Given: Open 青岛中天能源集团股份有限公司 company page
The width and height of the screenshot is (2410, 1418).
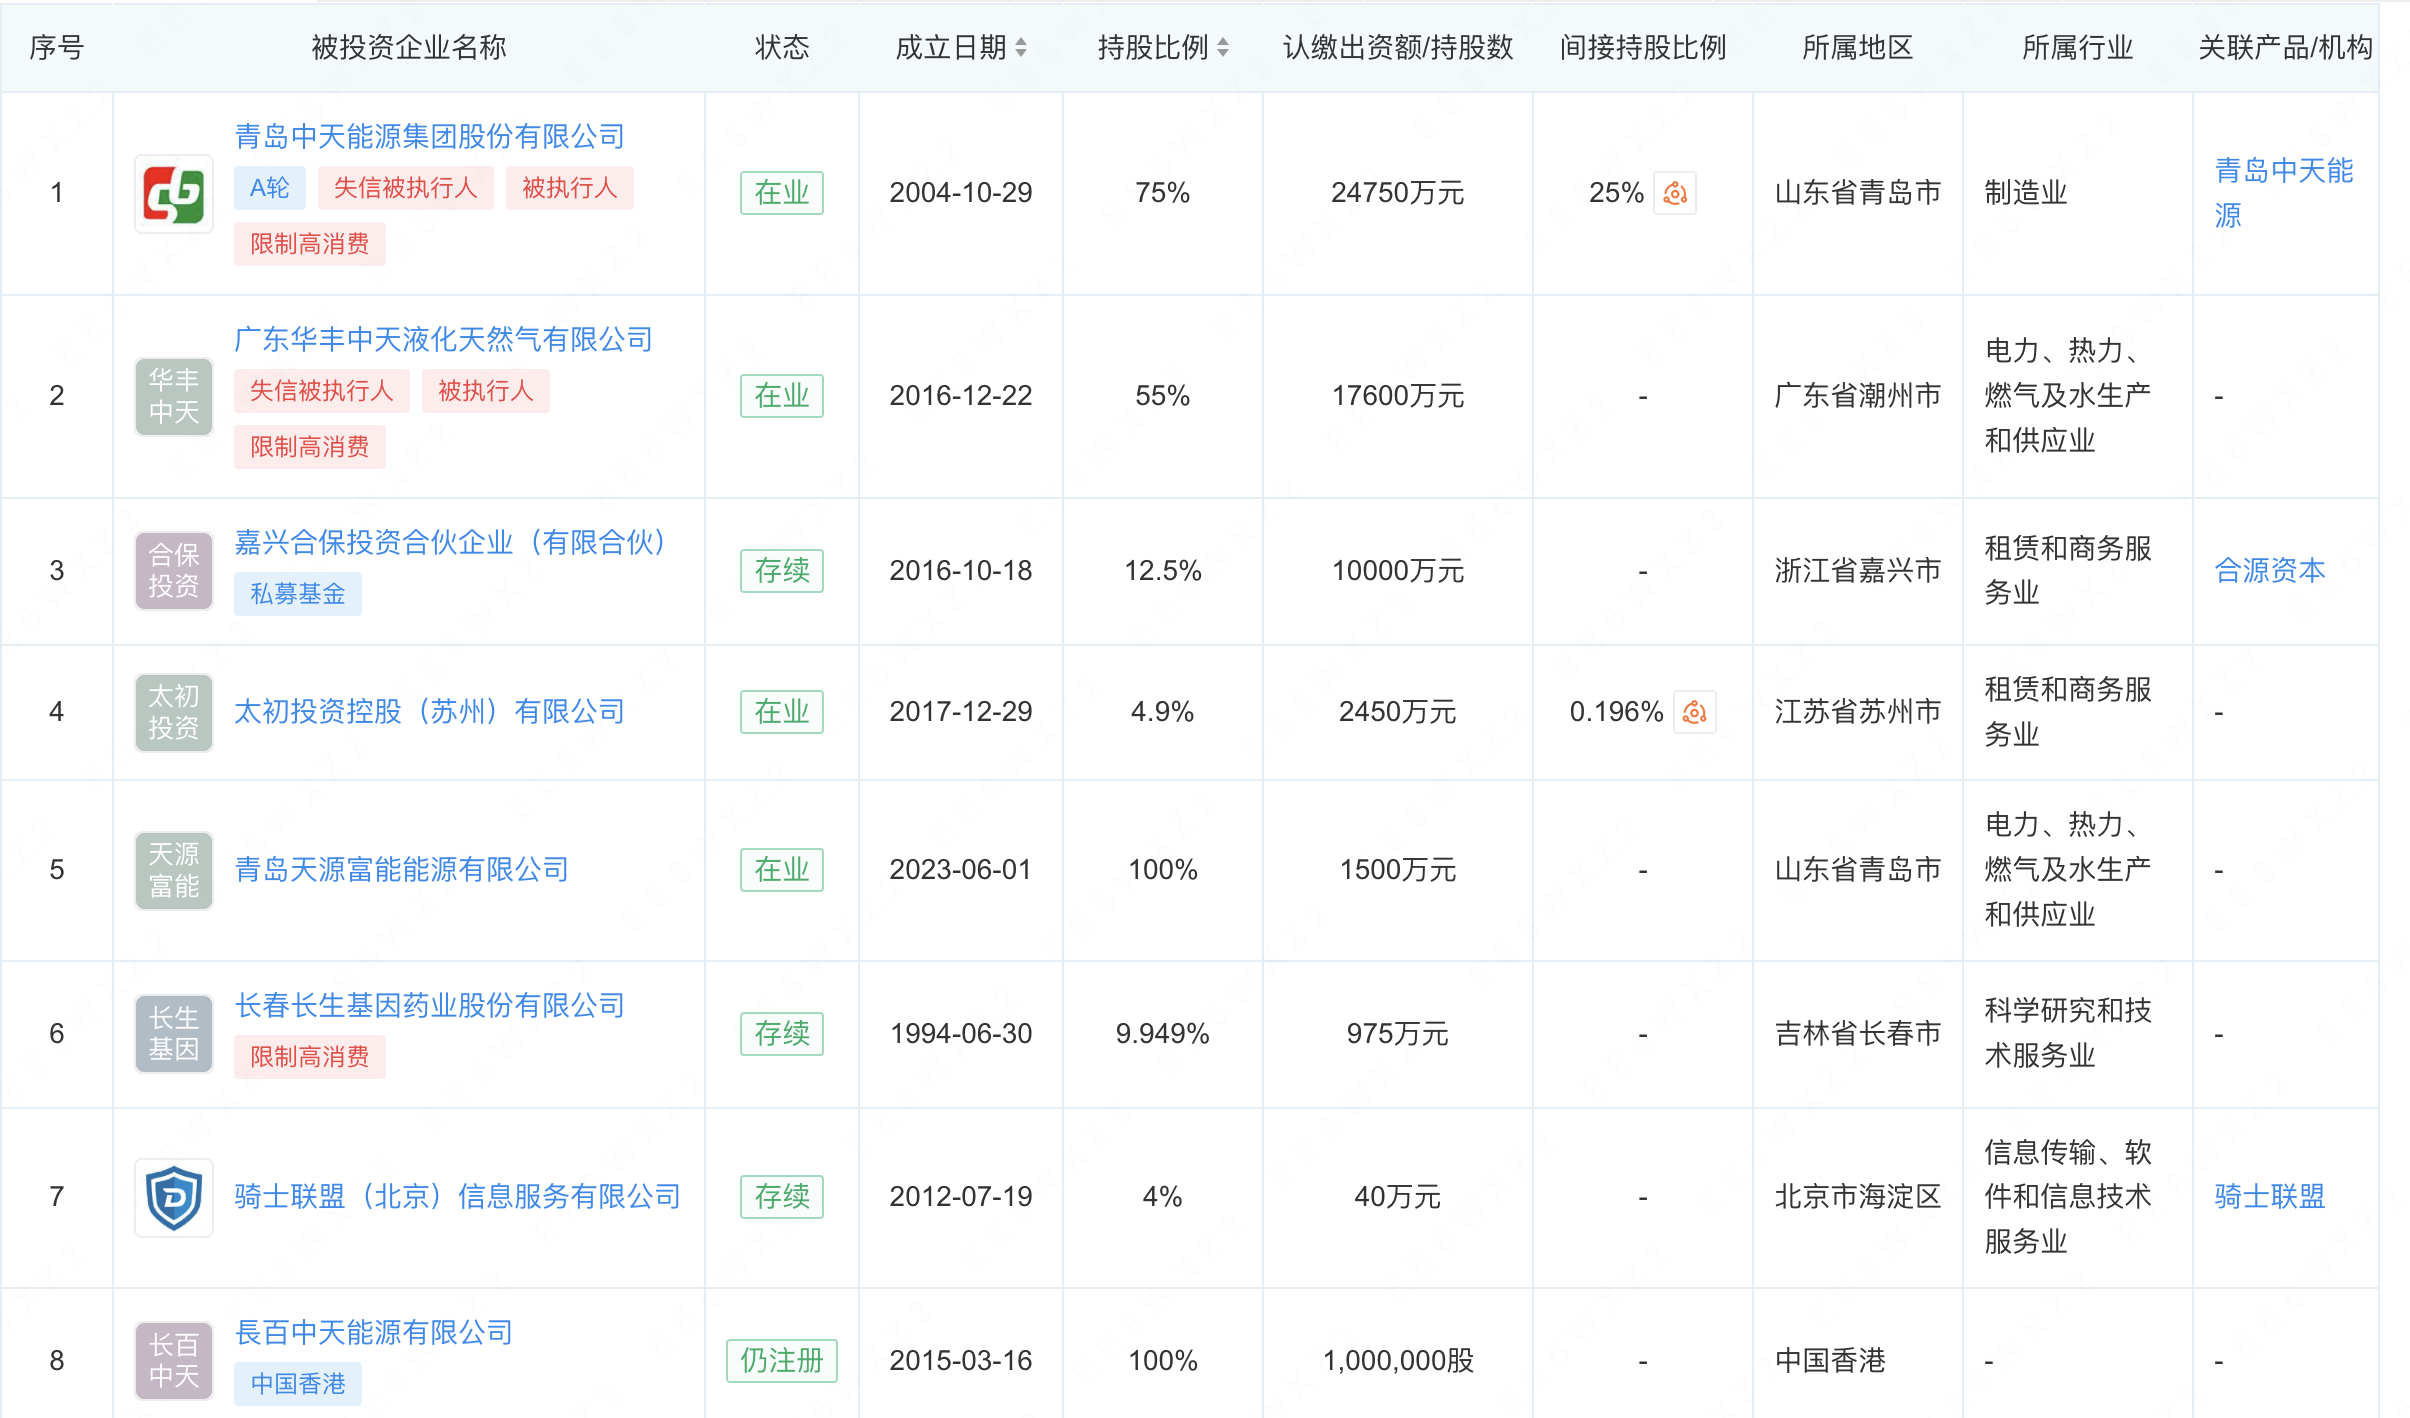Looking at the screenshot, I should point(430,137).
